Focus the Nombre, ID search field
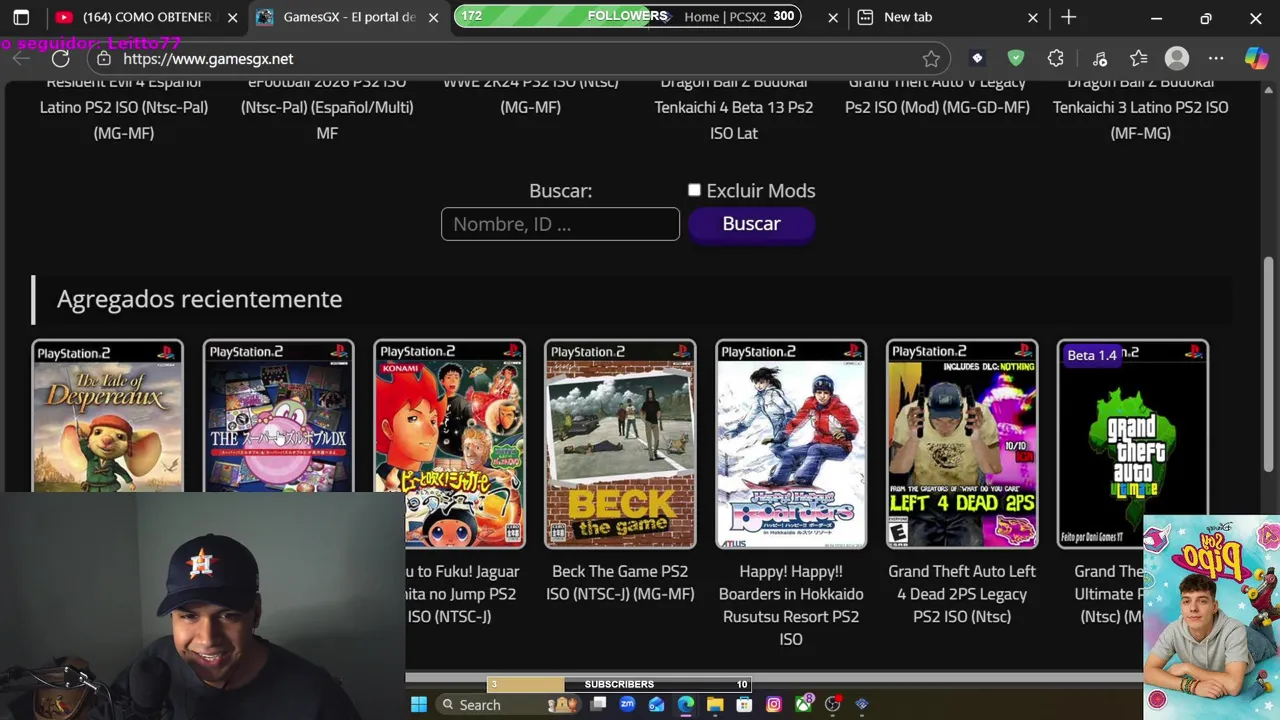Image resolution: width=1280 pixels, height=720 pixels. pos(560,224)
